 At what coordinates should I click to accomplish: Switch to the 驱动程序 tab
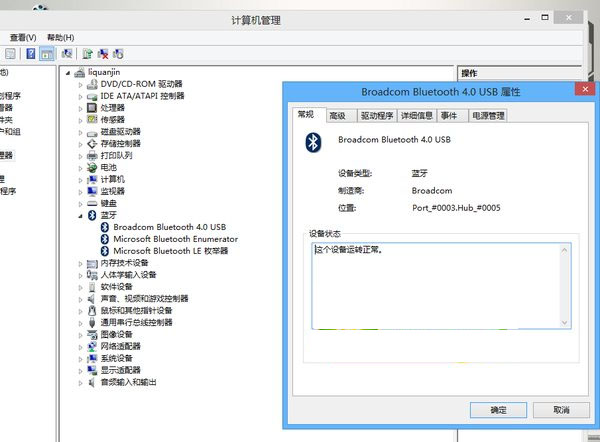click(x=376, y=115)
